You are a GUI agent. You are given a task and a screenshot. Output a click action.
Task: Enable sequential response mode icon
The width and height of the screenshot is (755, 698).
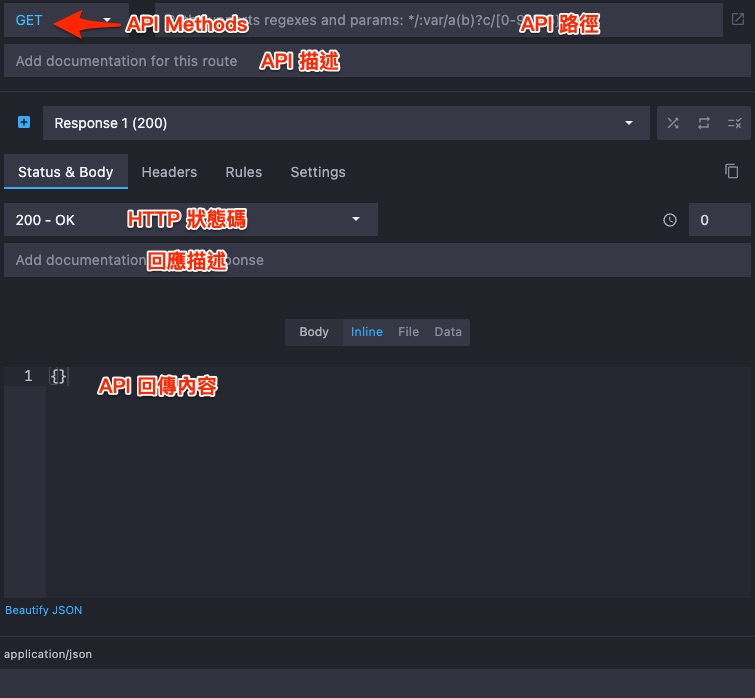pyautogui.click(x=704, y=123)
